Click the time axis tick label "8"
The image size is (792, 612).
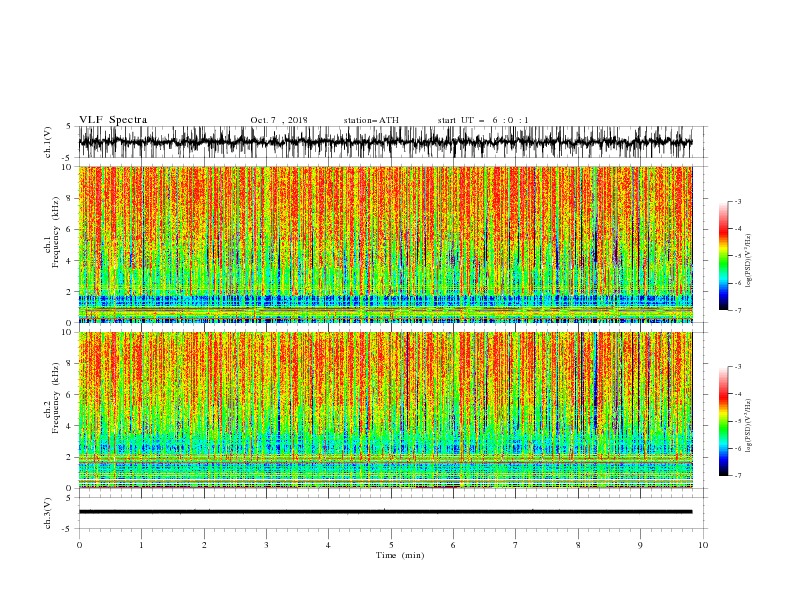click(578, 545)
